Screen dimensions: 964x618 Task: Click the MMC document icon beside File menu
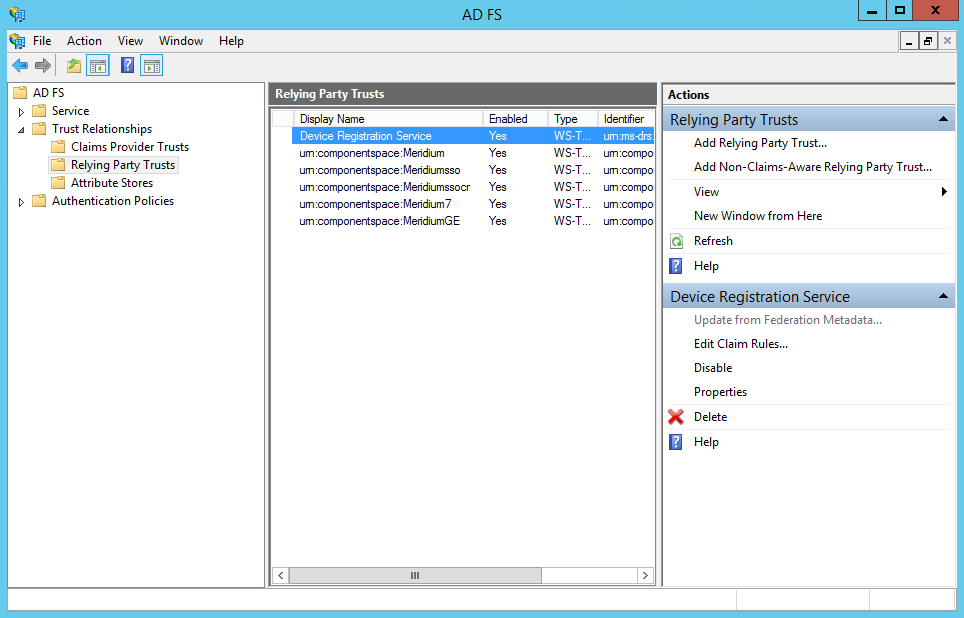[17, 41]
